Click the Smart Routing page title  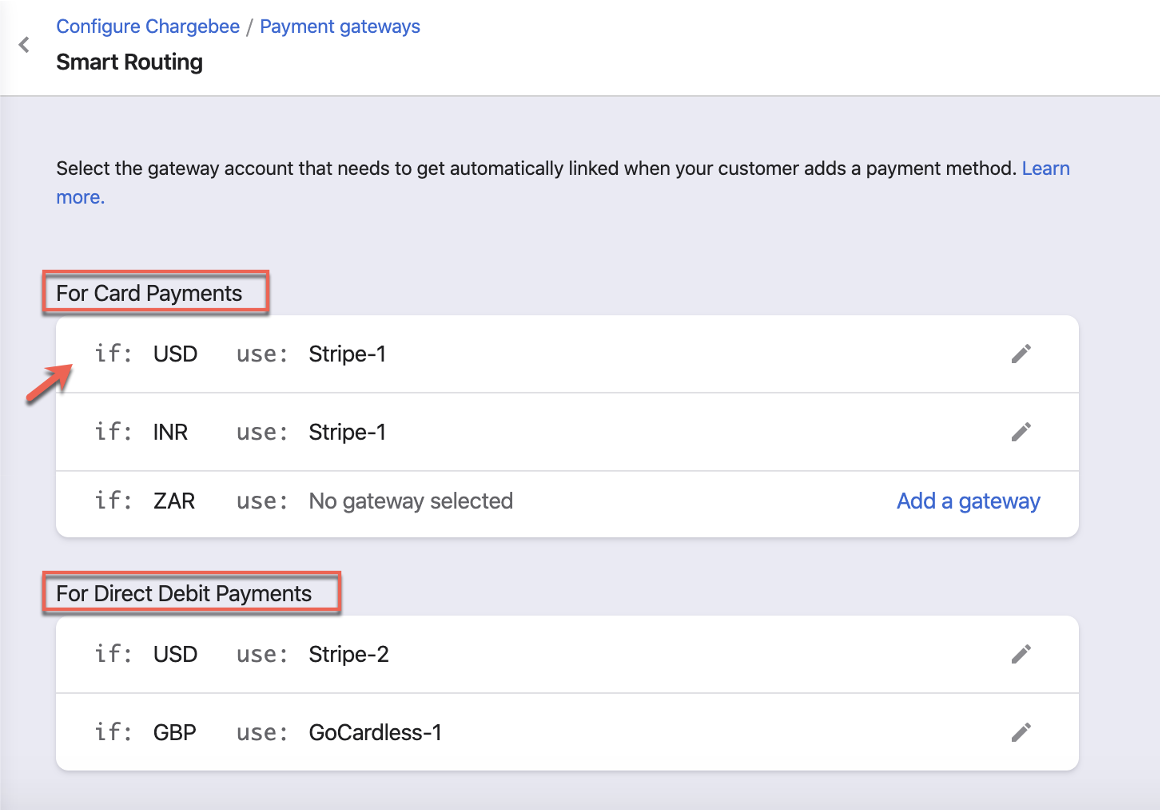point(129,62)
